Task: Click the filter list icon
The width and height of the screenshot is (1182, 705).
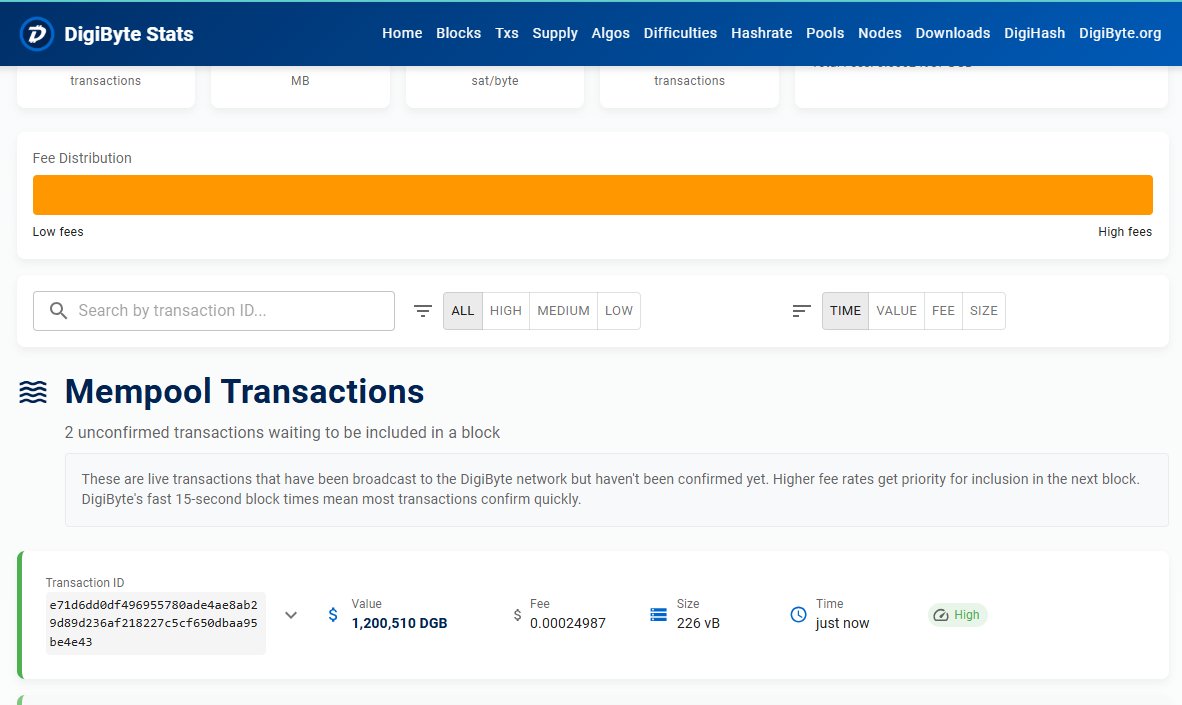Action: [x=423, y=311]
